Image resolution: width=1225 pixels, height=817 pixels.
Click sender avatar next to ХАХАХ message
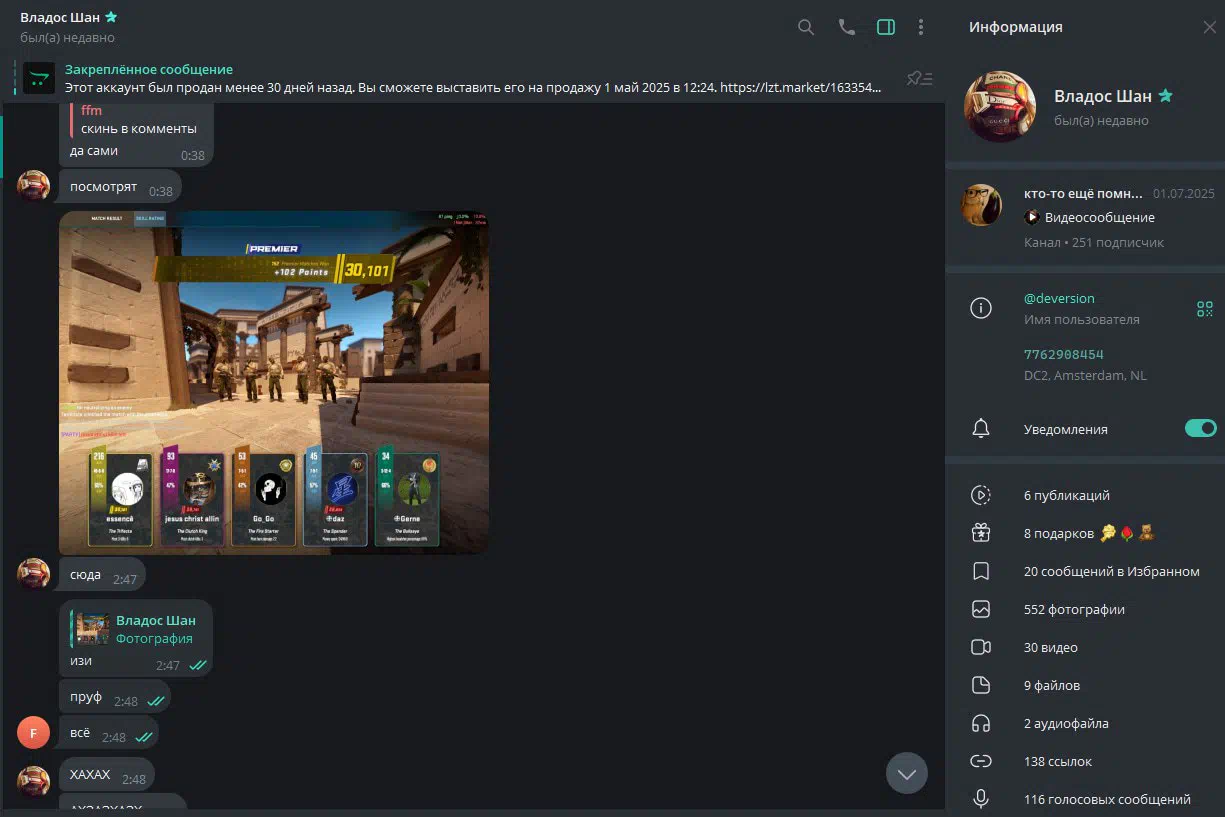(x=34, y=782)
